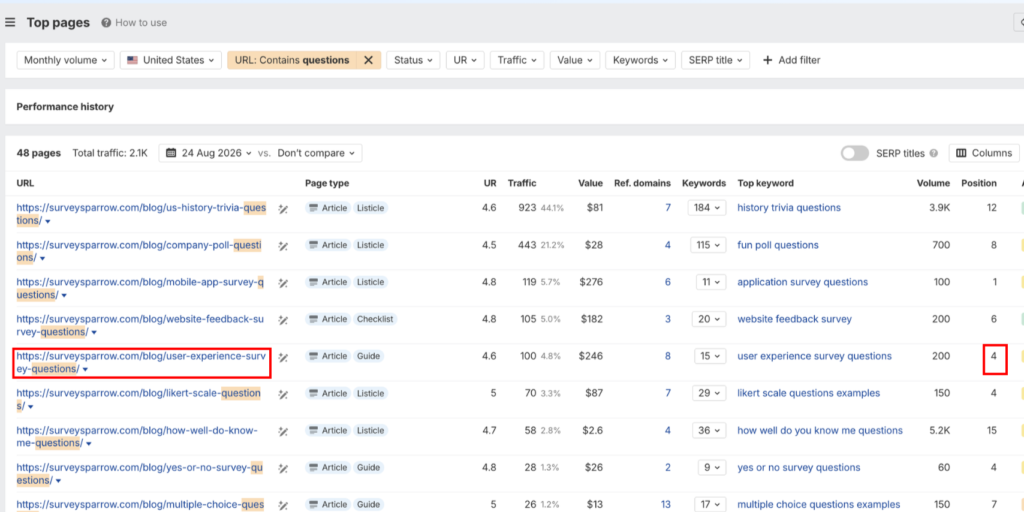Open the company-poll-questions URL link
The width and height of the screenshot is (1024, 512).
point(139,251)
